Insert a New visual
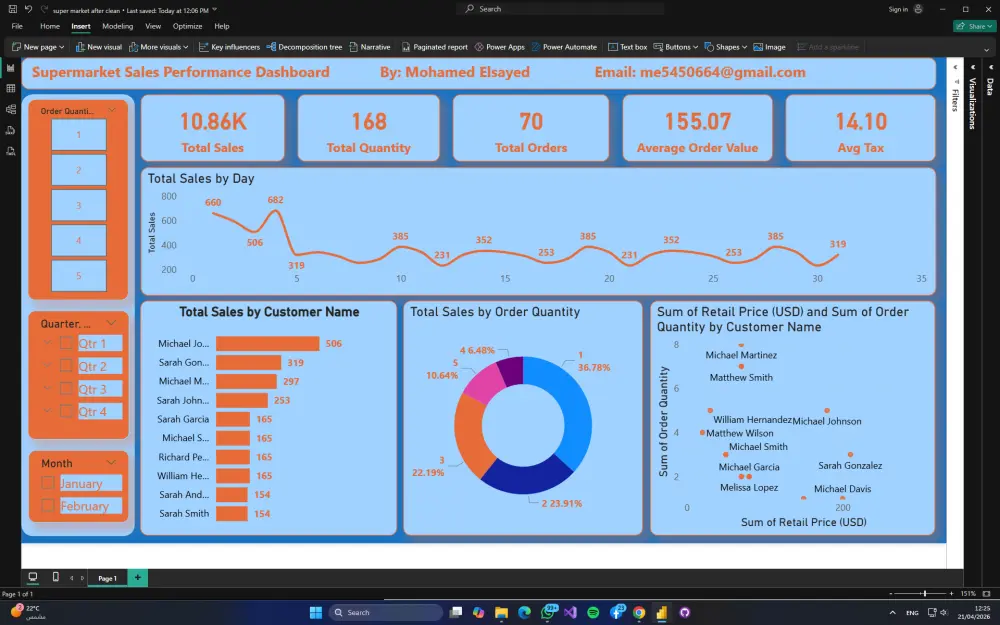 click(99, 47)
